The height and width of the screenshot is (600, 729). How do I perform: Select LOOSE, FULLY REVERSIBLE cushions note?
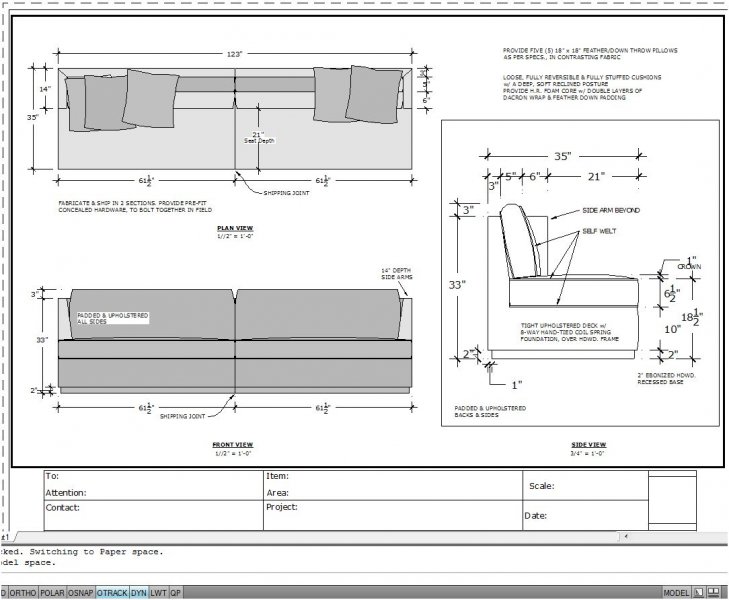(582, 87)
